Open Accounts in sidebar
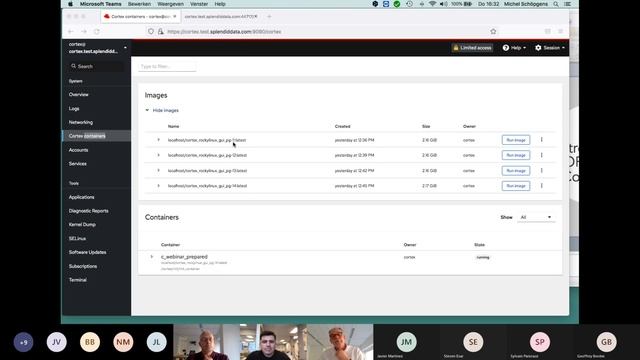The image size is (640, 360). click(x=78, y=150)
